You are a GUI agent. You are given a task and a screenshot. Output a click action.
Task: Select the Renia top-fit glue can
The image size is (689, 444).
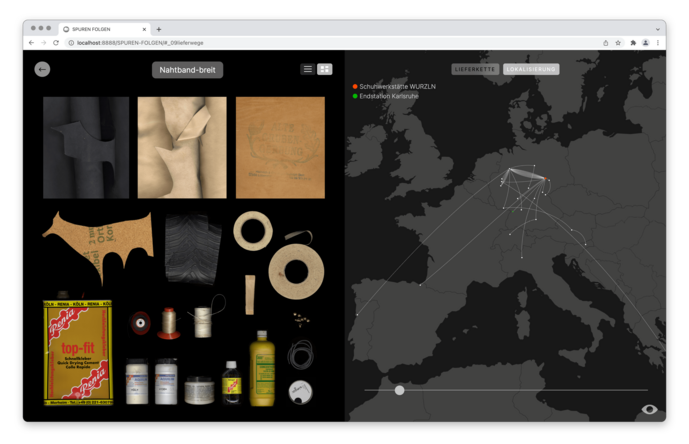click(78, 350)
